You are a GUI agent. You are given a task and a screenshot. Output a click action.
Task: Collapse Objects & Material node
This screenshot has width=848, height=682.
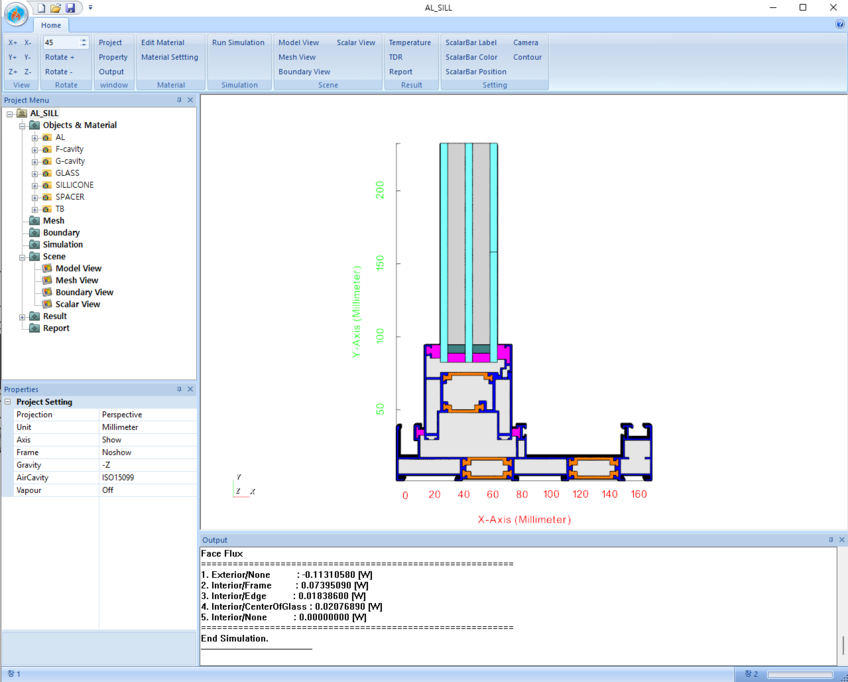click(x=22, y=125)
